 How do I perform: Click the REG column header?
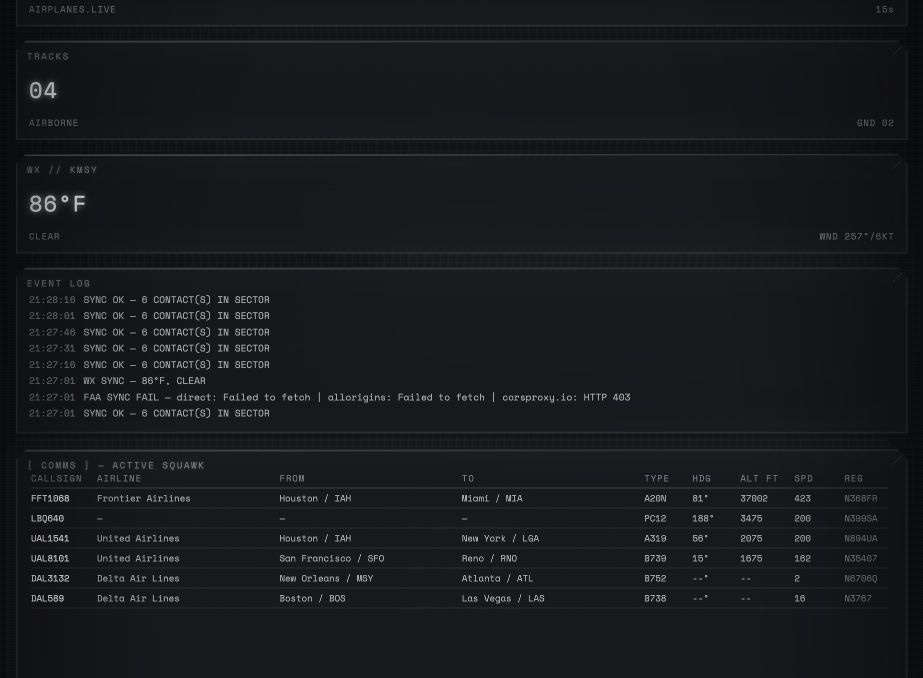pos(854,478)
